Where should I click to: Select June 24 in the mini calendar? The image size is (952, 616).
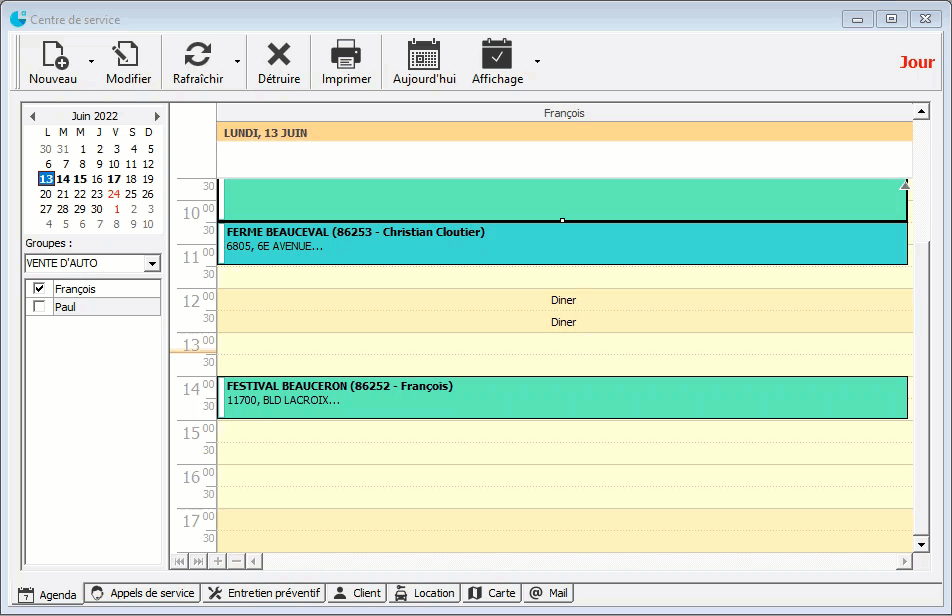click(x=114, y=194)
